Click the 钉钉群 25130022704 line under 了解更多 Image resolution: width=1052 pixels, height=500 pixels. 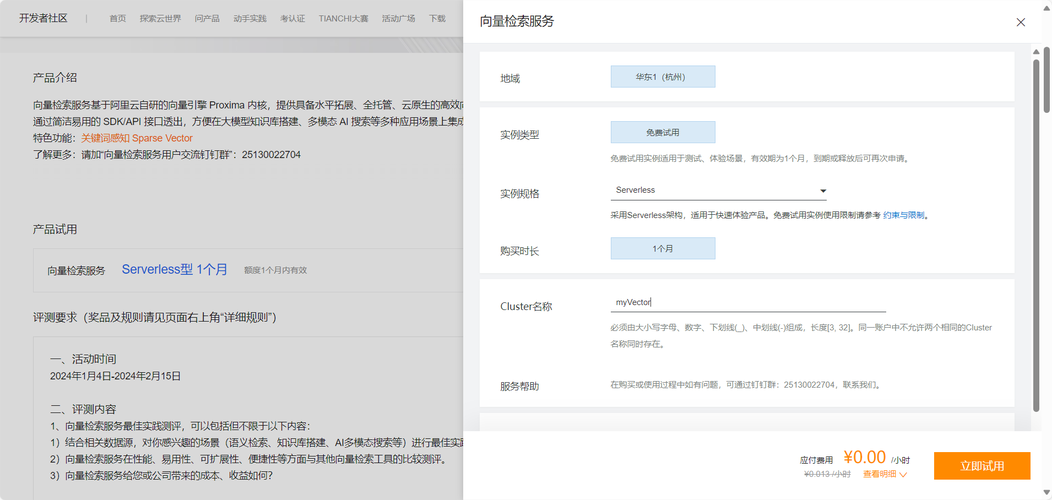coord(167,154)
